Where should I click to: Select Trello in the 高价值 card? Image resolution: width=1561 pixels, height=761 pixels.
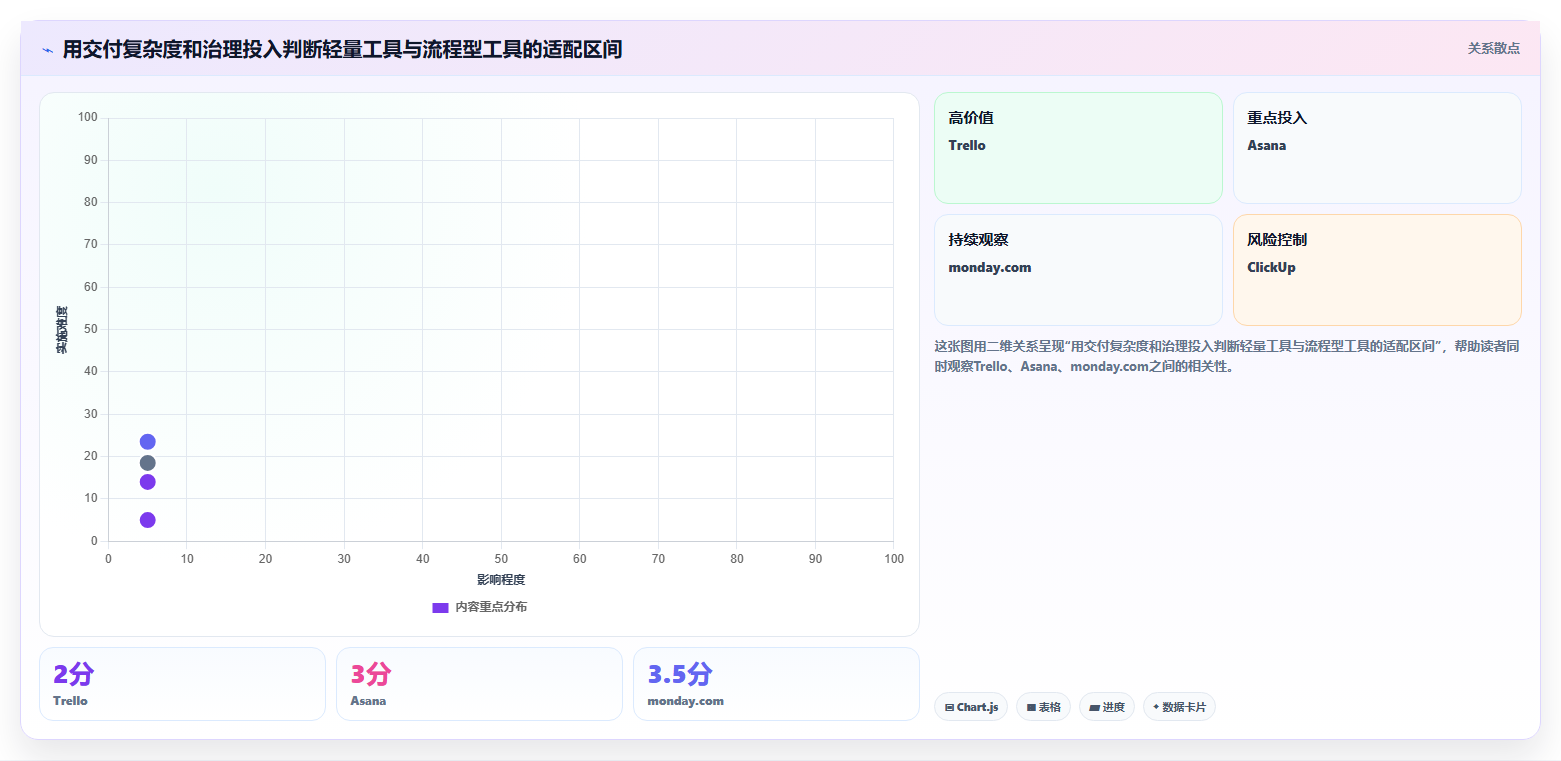(967, 145)
